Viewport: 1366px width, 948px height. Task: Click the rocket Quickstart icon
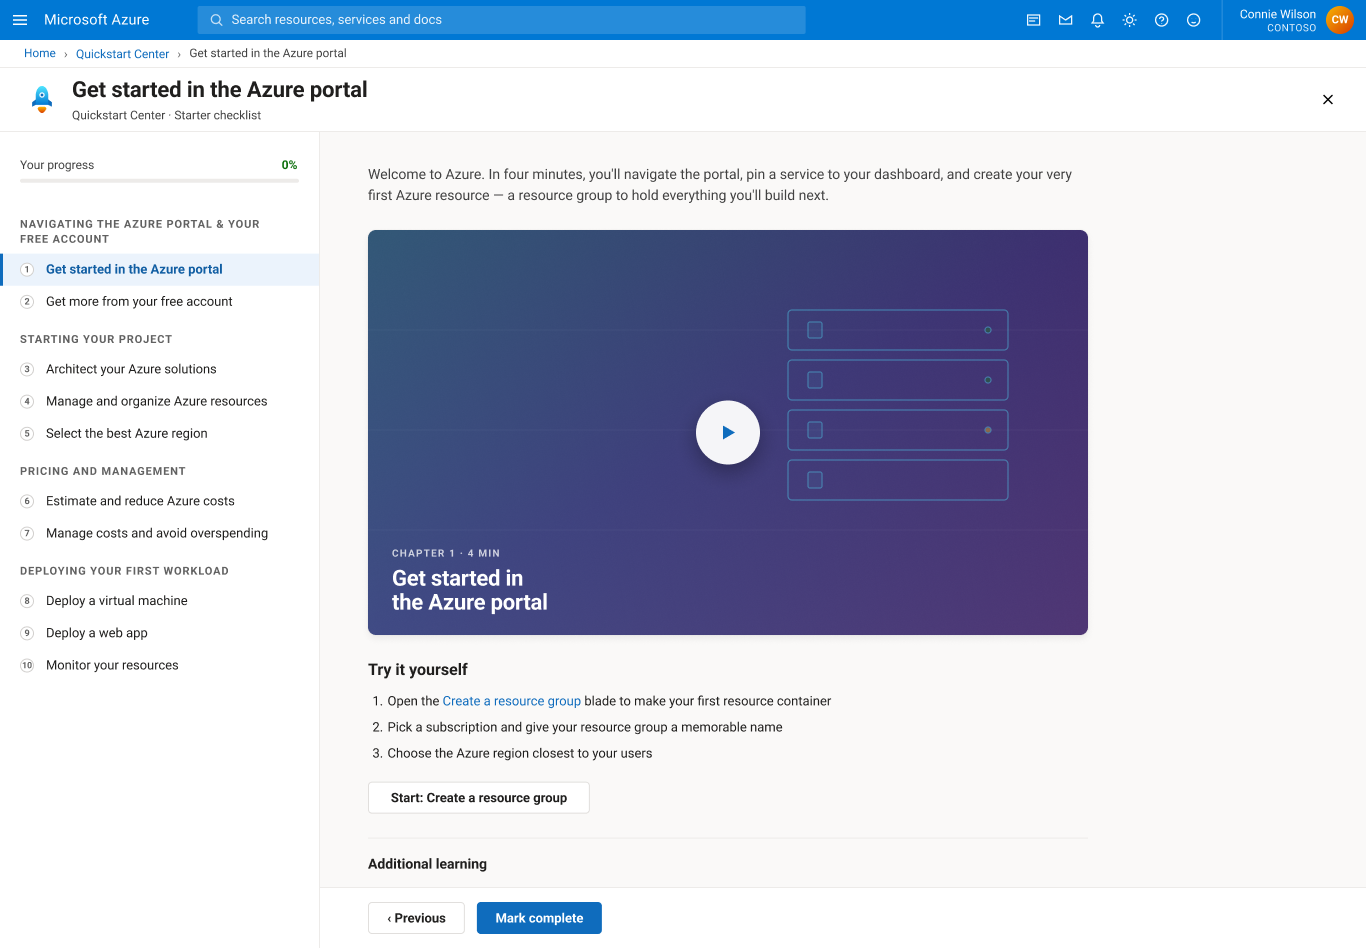pos(42,99)
